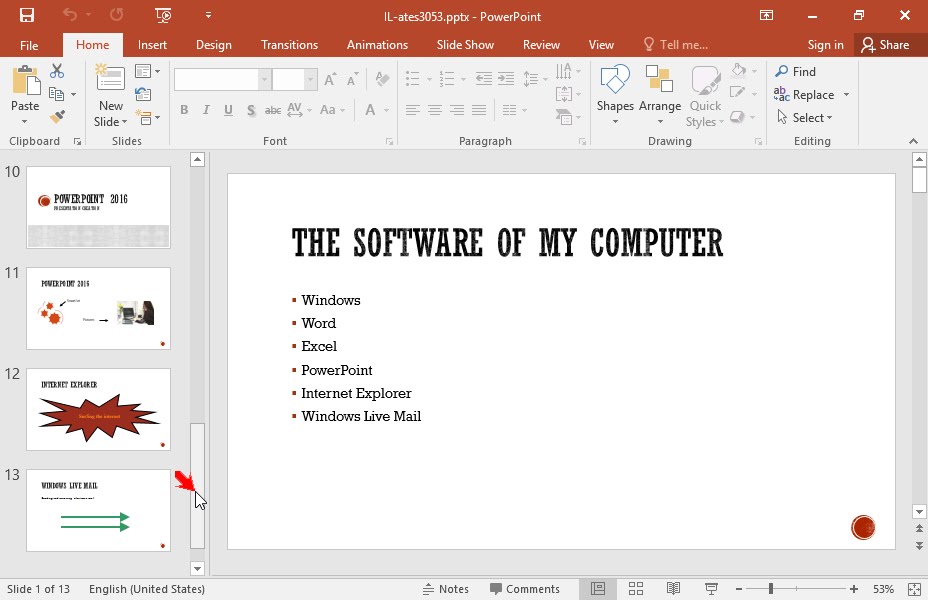Open the Paste options arrow
928x600 pixels.
[x=25, y=122]
